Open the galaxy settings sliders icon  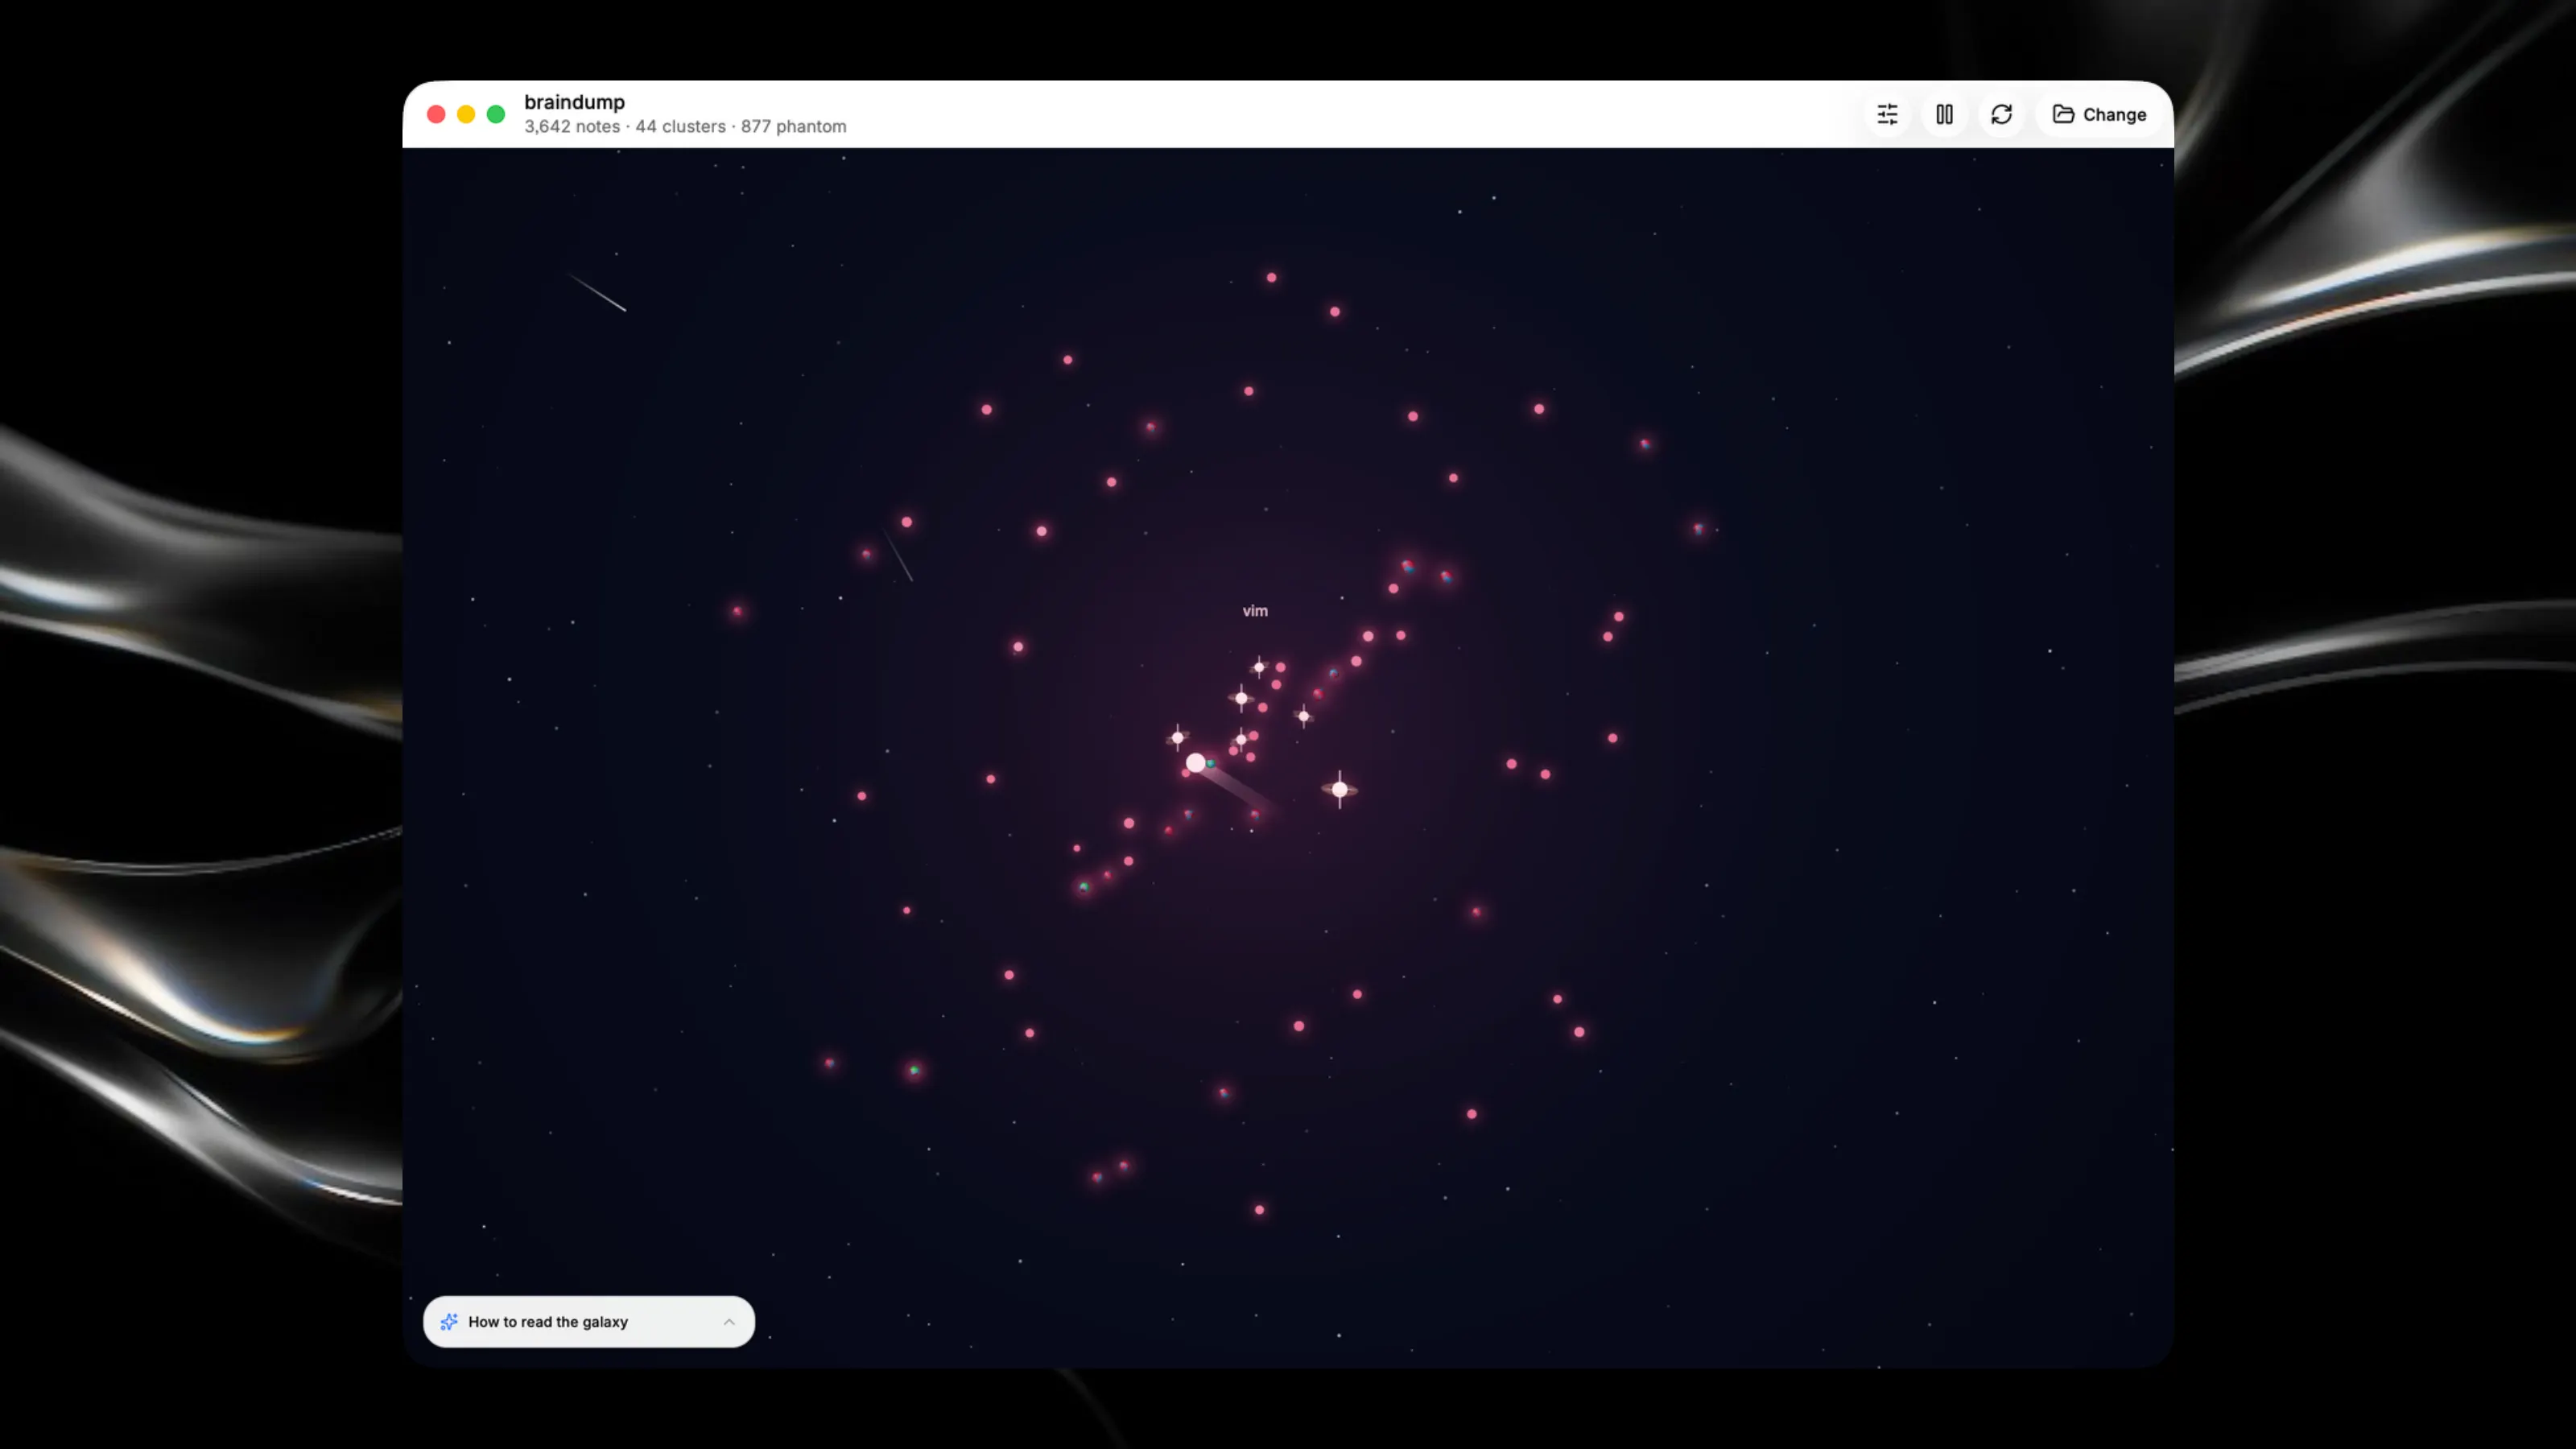coord(1887,114)
